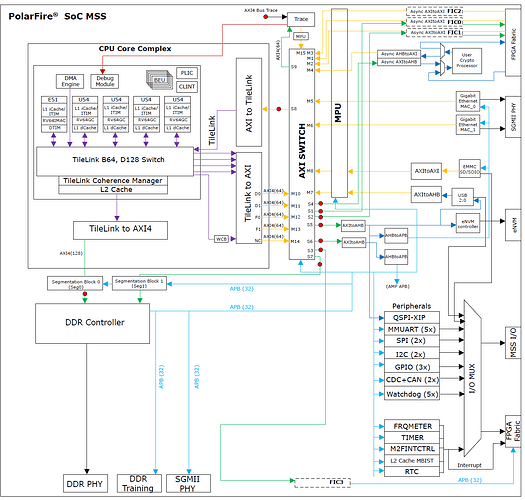Select the Gigabit Ethernet MAC_0 block
Viewport: 525px width, 500px height.
click(467, 101)
